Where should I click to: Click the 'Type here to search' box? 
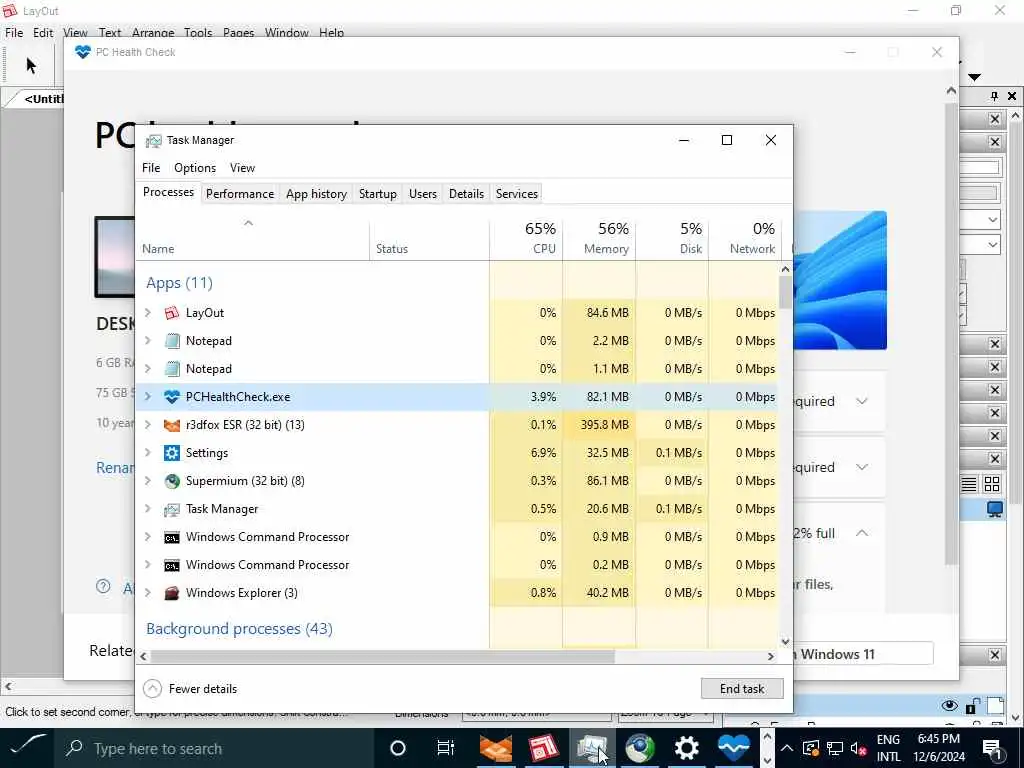click(x=214, y=748)
